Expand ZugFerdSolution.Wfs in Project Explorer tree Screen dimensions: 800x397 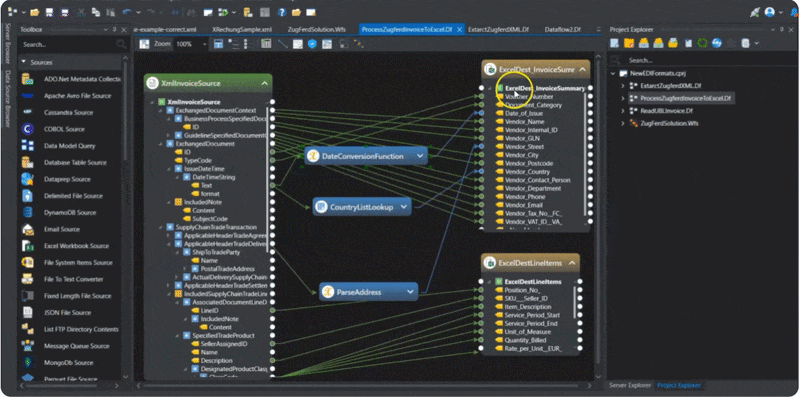pos(623,123)
